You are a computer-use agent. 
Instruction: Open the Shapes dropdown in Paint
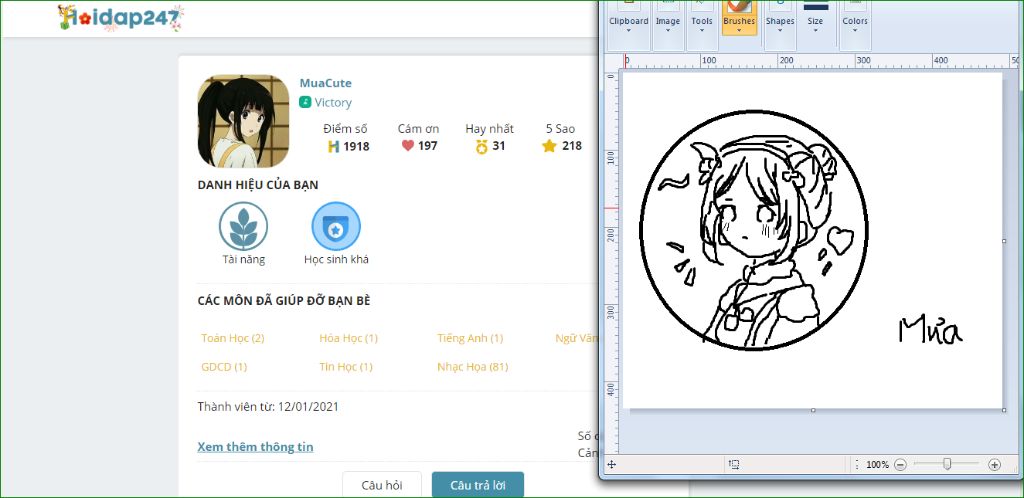(x=780, y=25)
